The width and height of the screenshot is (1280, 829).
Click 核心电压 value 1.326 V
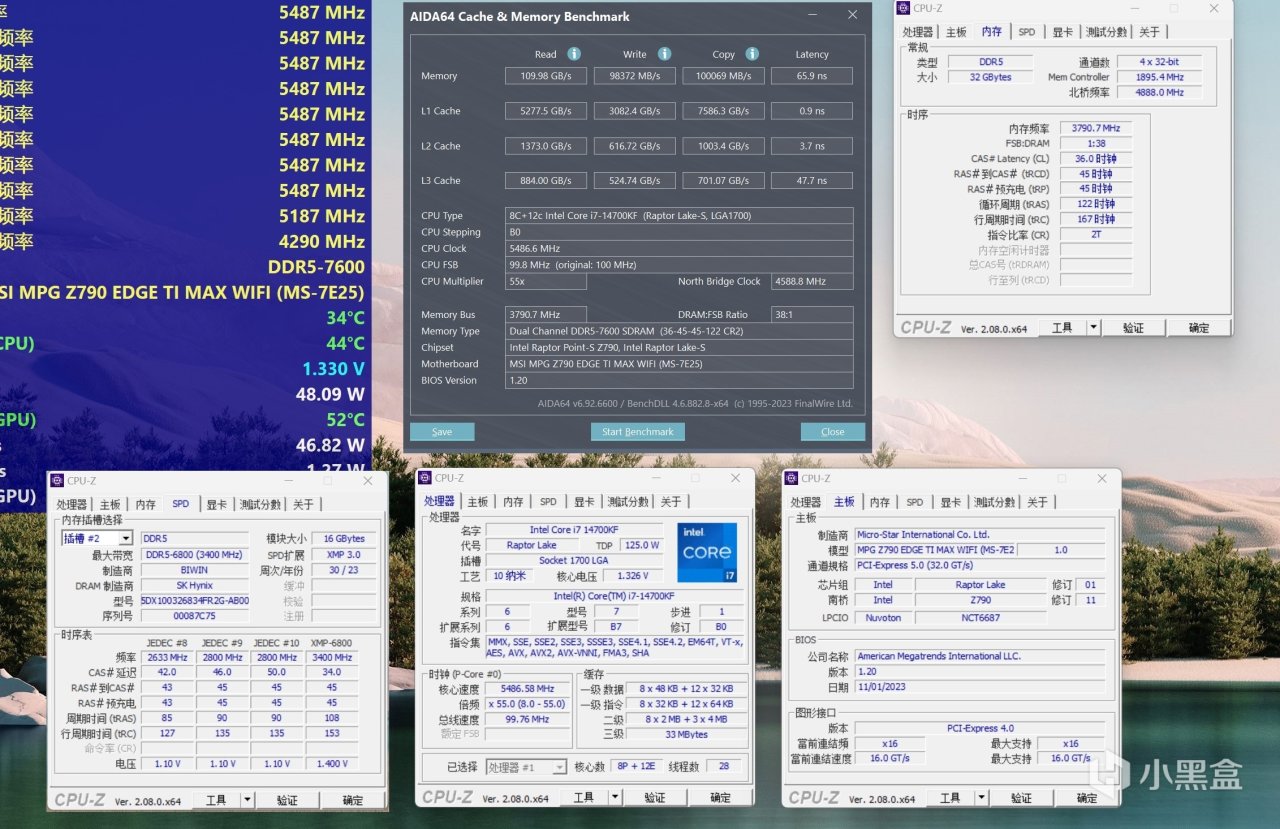tap(635, 576)
